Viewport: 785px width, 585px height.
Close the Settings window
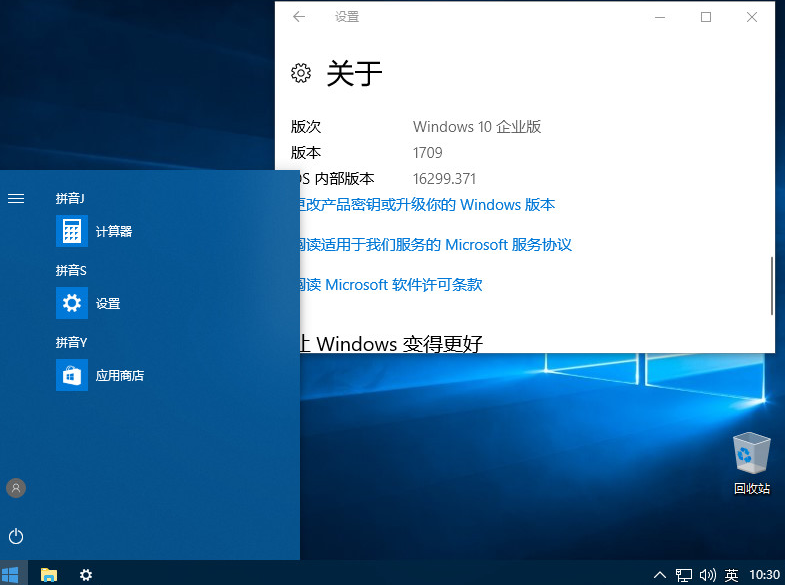click(x=752, y=17)
